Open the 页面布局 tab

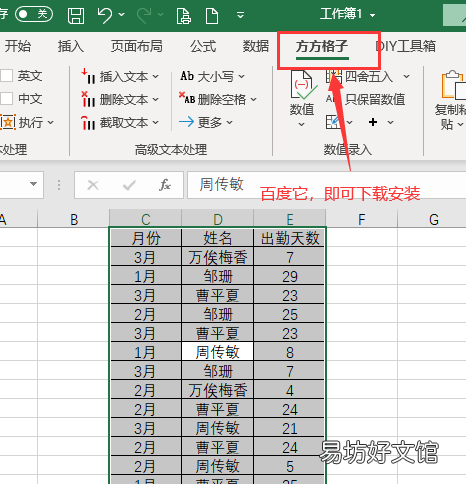(x=137, y=46)
